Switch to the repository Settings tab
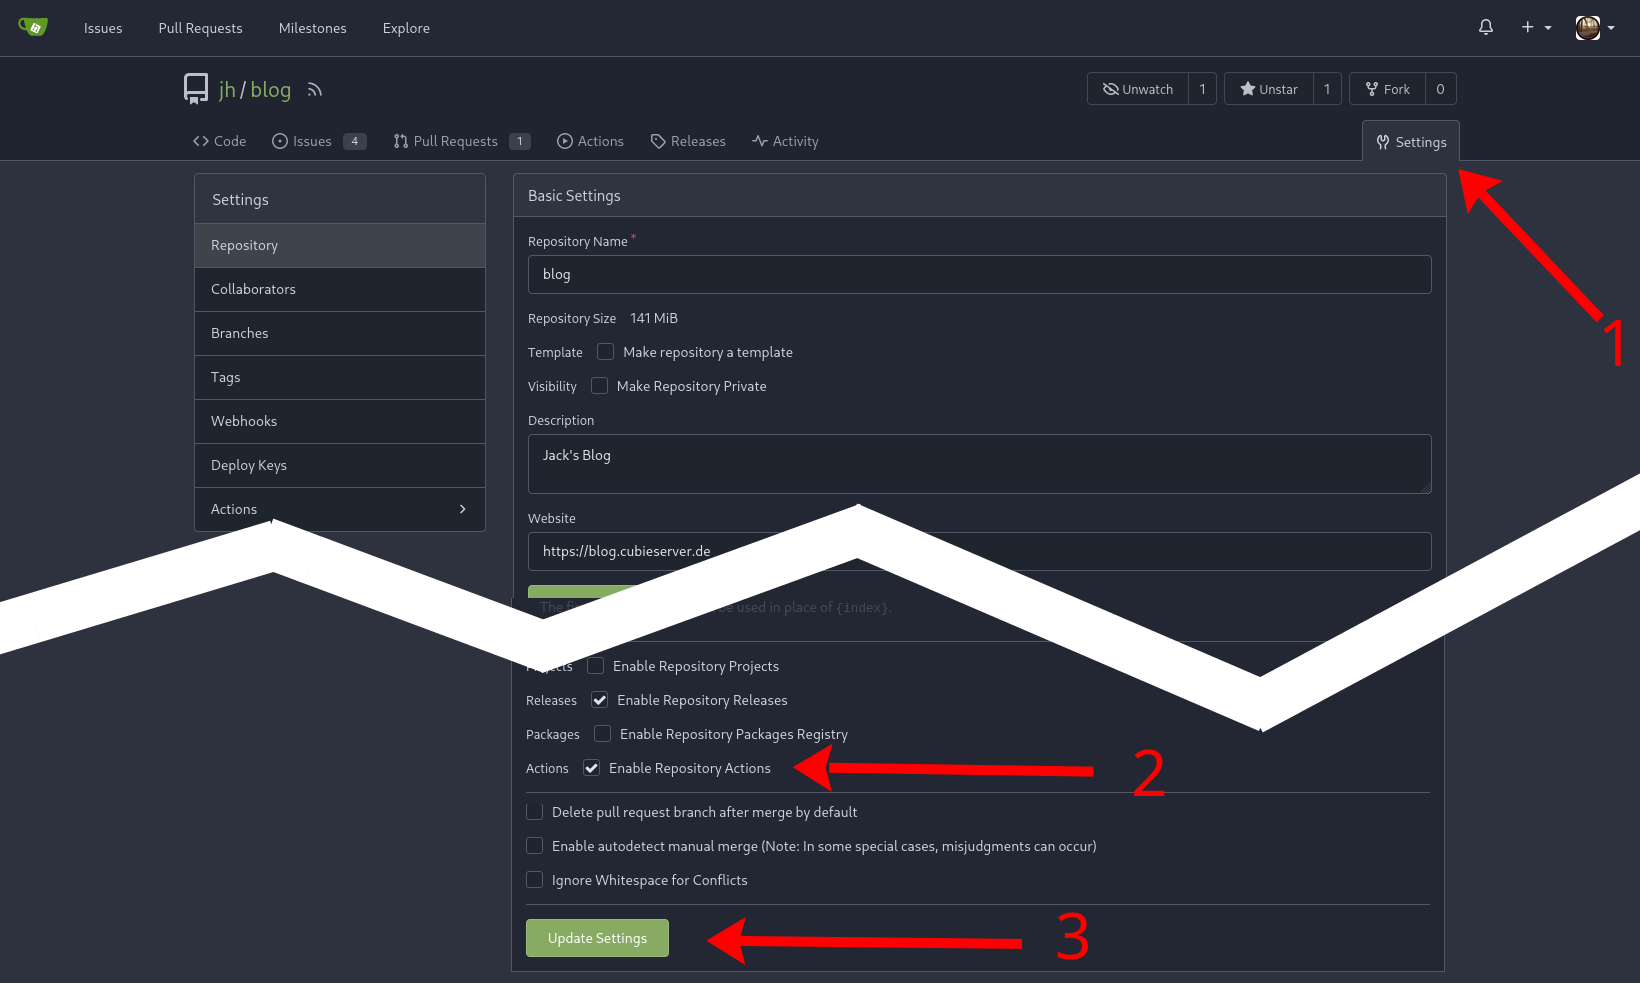1640x983 pixels. (x=1411, y=142)
